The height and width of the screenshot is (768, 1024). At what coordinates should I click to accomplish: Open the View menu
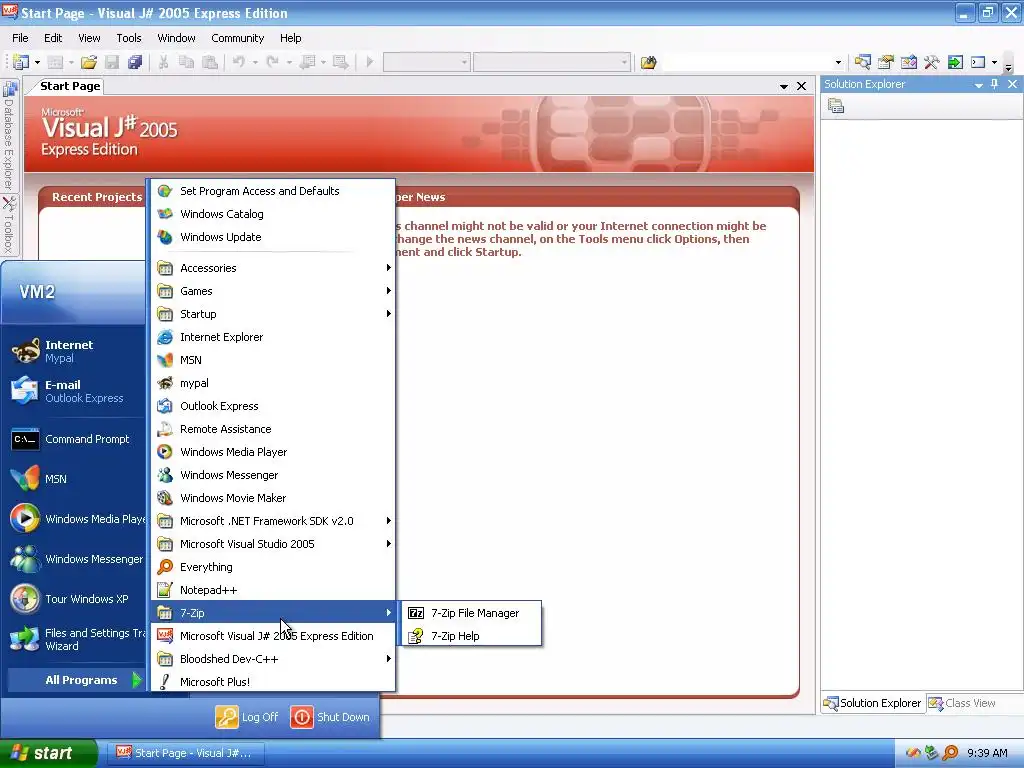pos(89,38)
